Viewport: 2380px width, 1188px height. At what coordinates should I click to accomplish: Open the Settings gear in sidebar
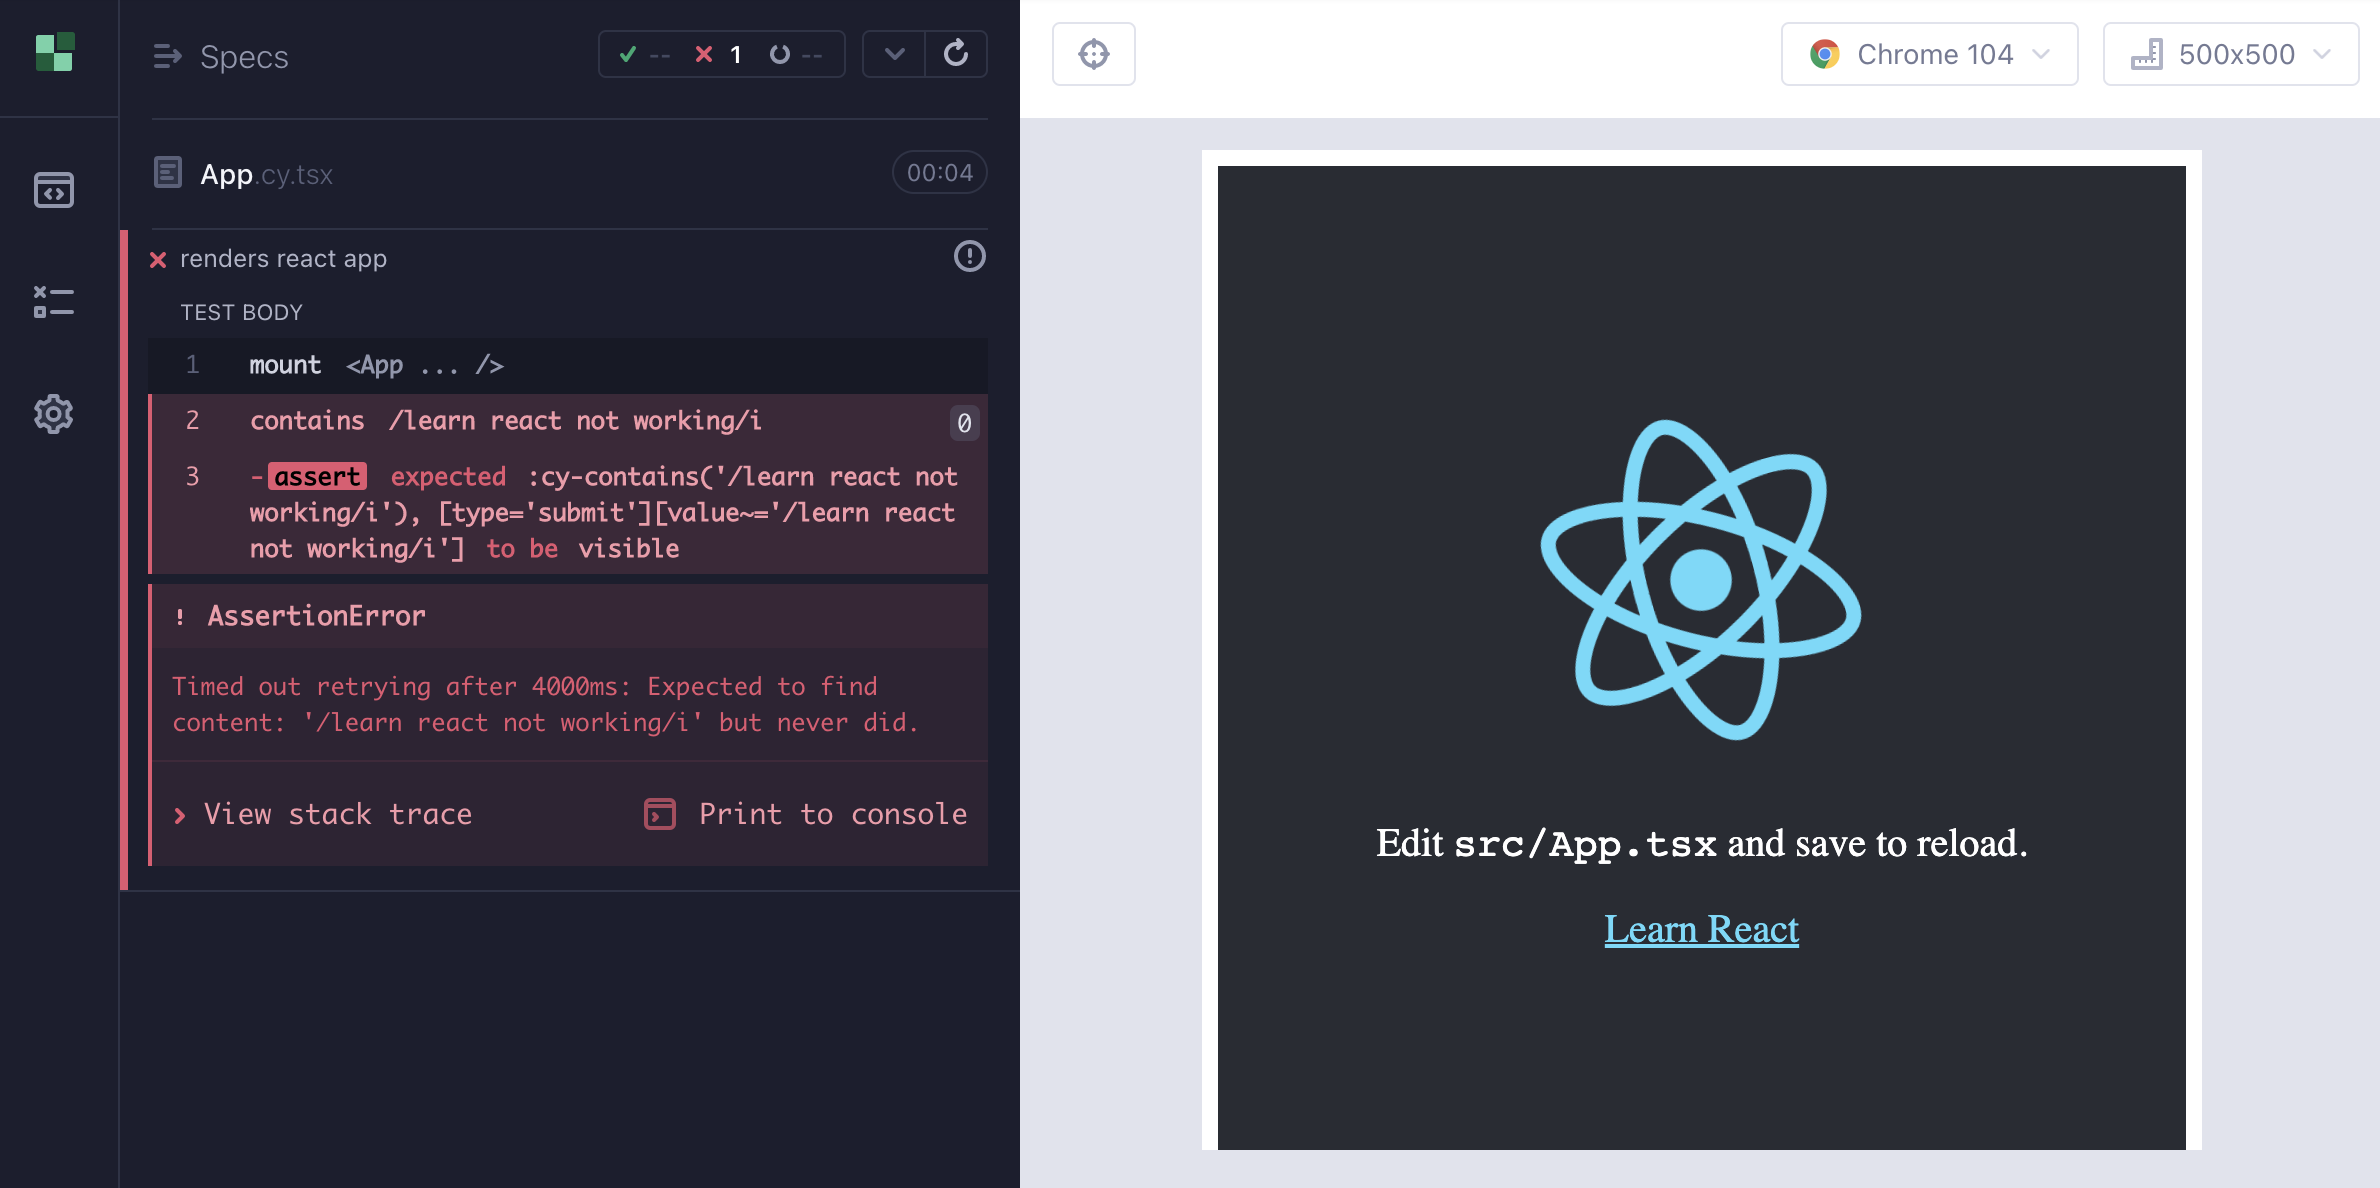[54, 413]
